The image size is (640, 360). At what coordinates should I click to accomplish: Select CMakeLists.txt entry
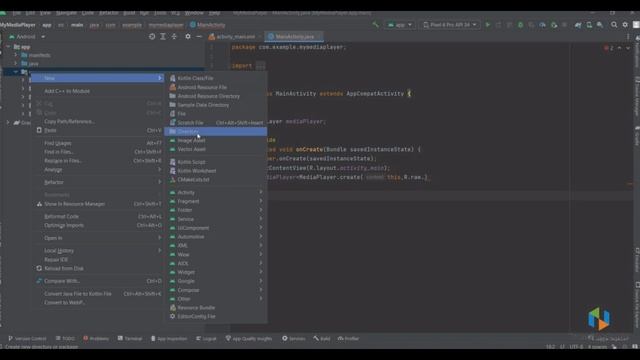click(x=216, y=180)
